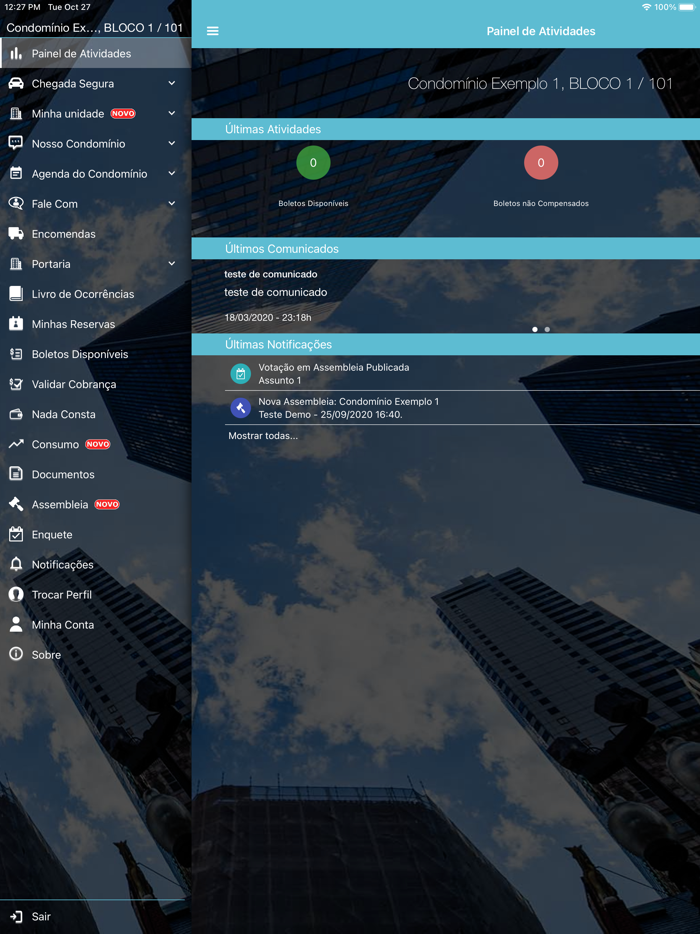Click the Validar Cobrança icon

pyautogui.click(x=16, y=384)
